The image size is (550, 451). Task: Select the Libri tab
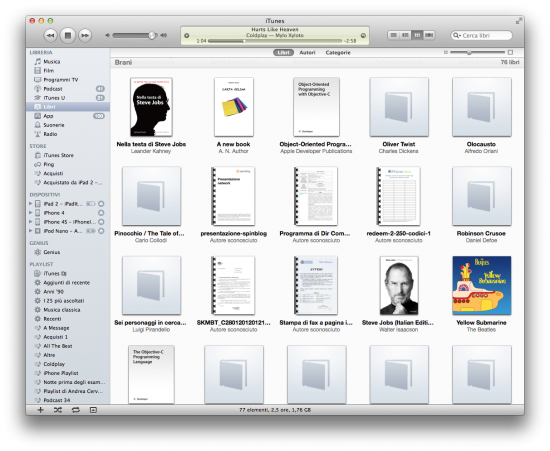pos(283,53)
